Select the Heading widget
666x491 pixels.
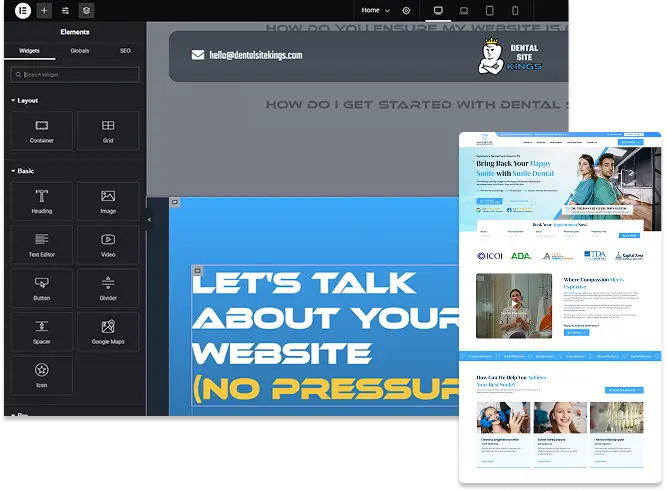tap(42, 201)
